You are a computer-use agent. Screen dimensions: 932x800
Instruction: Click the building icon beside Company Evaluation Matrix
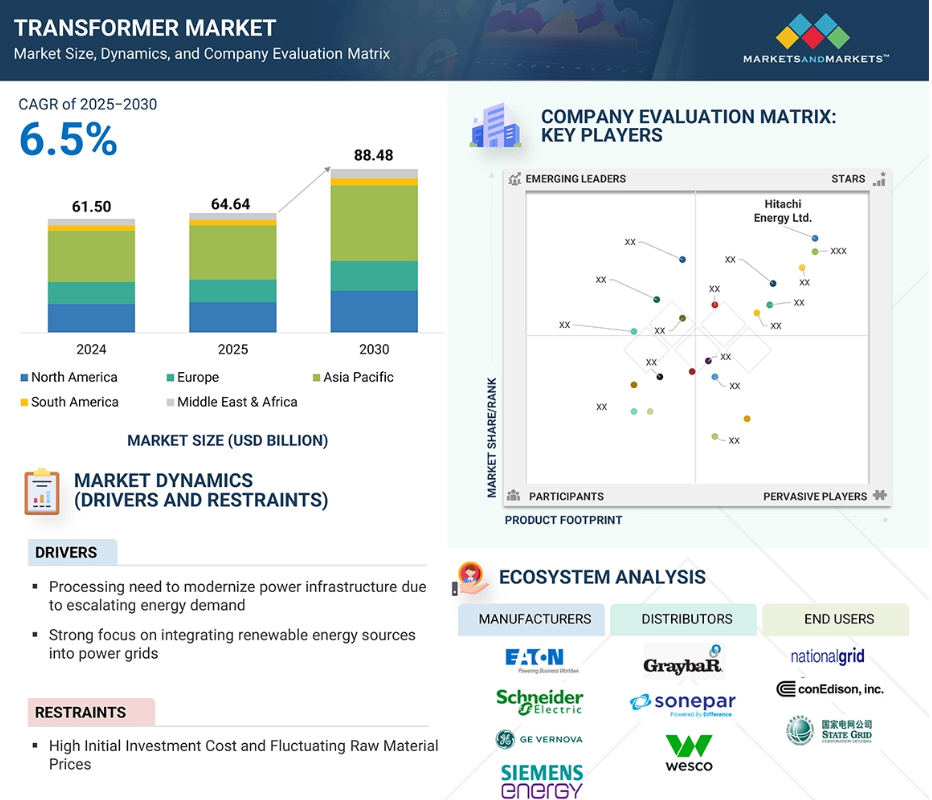[495, 125]
